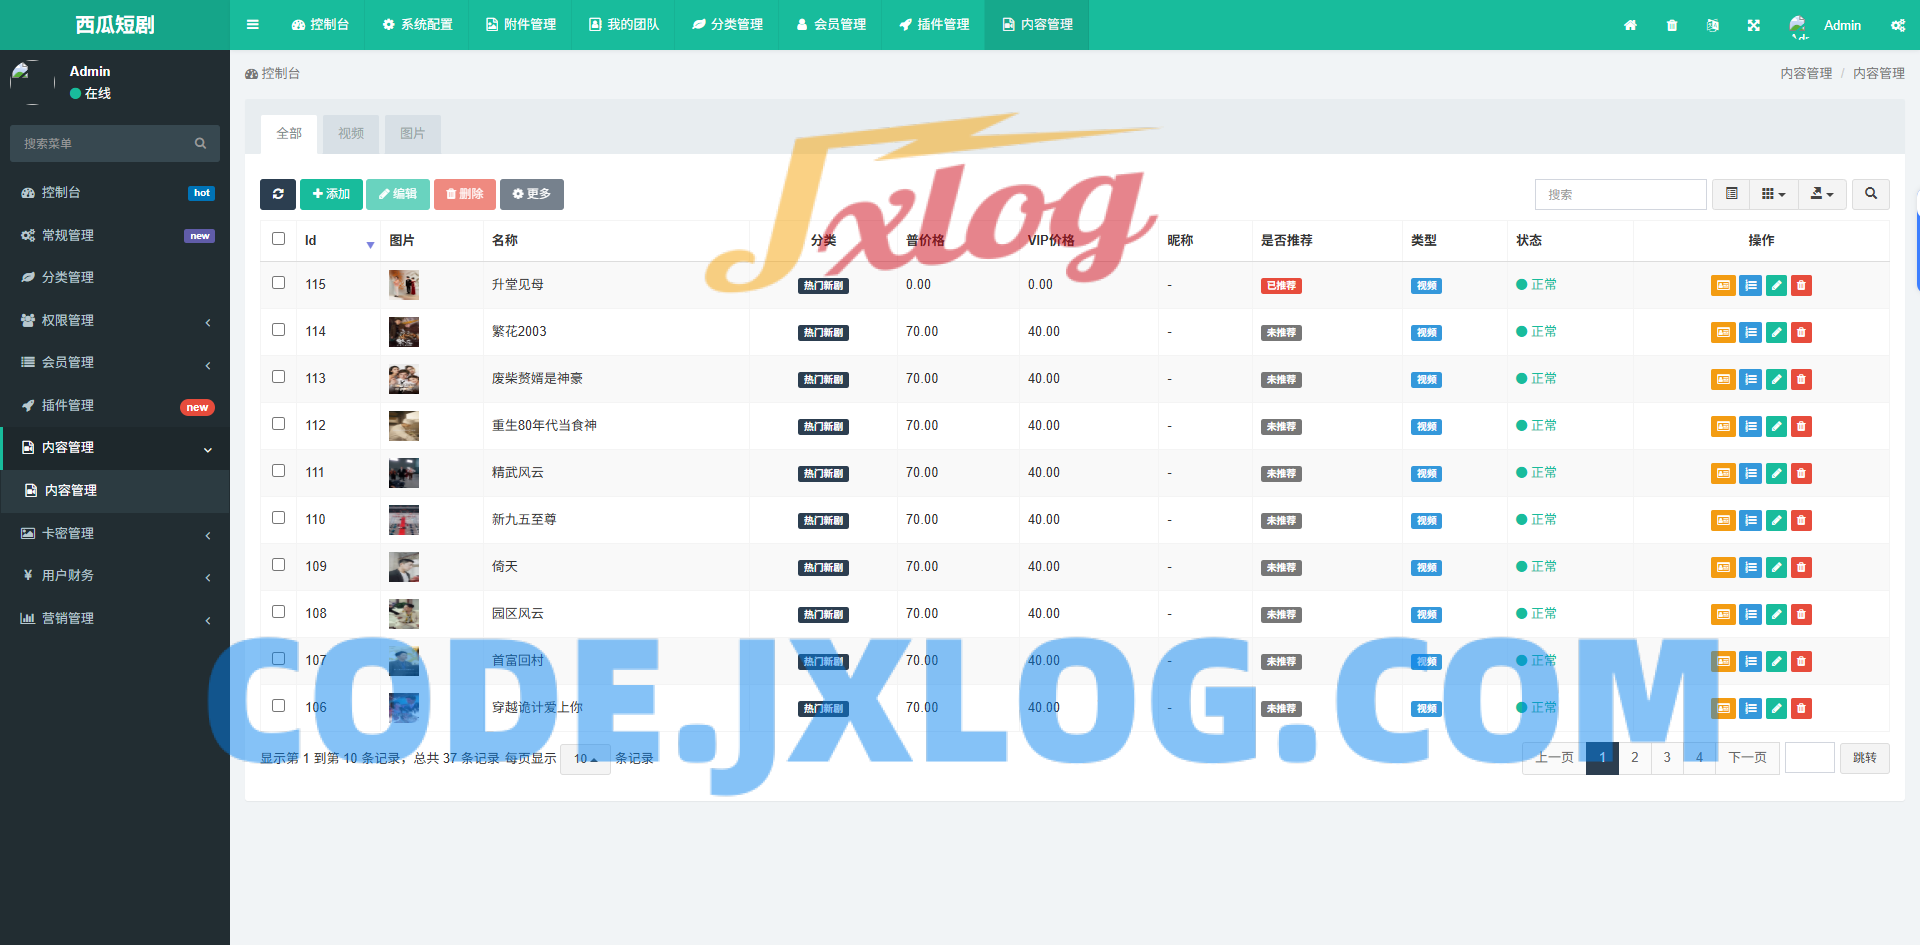Switch to the 视频 tab

[350, 133]
